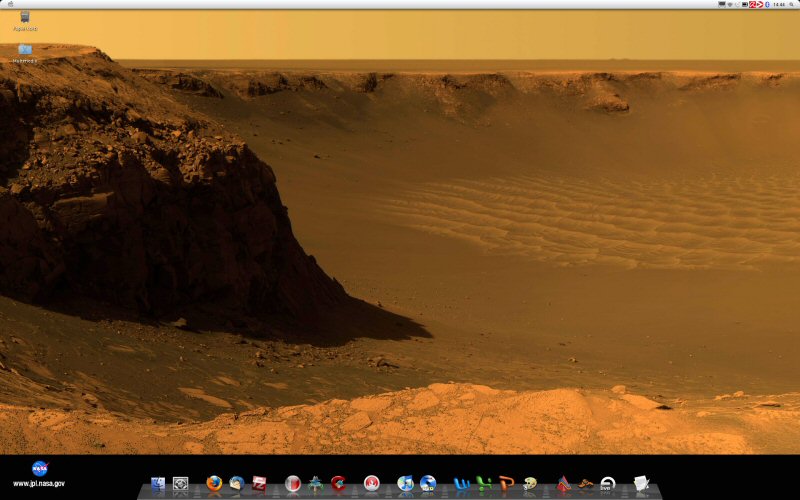Open the gray icon right of Finder
The width and height of the screenshot is (800, 500).
[181, 484]
